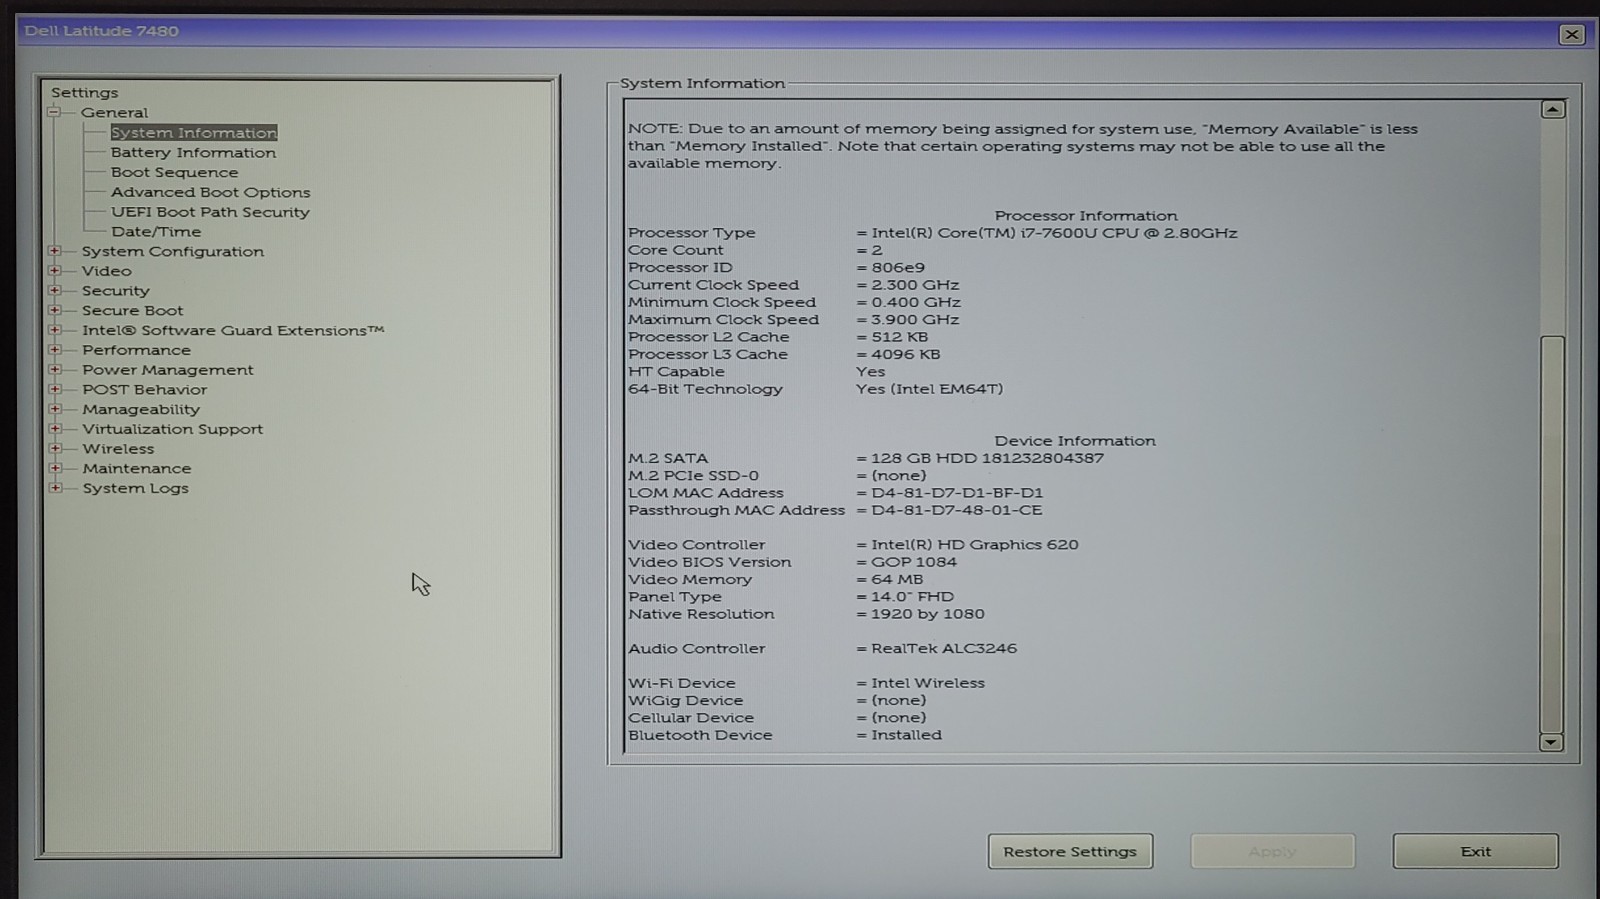Screen dimensions: 1600x899
Task: Click the Processor Type value text
Action: point(1054,233)
